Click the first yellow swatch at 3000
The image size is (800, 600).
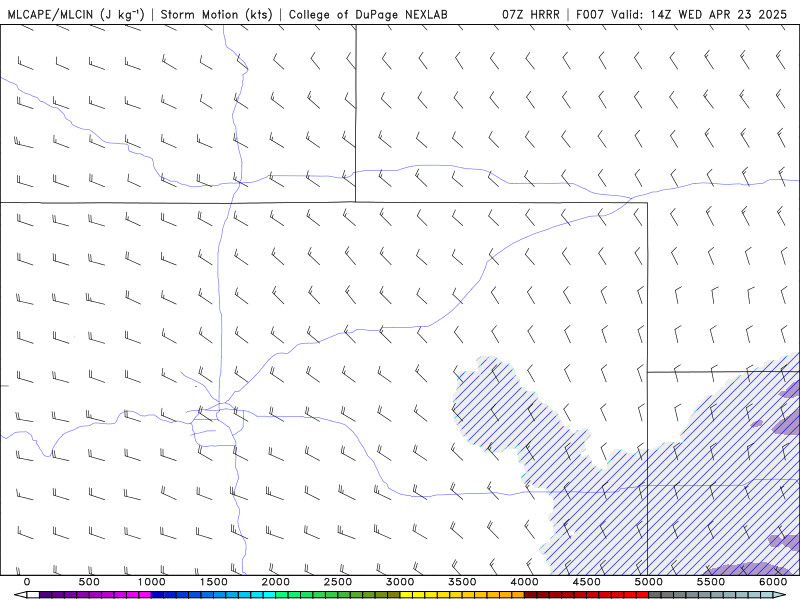point(406,594)
